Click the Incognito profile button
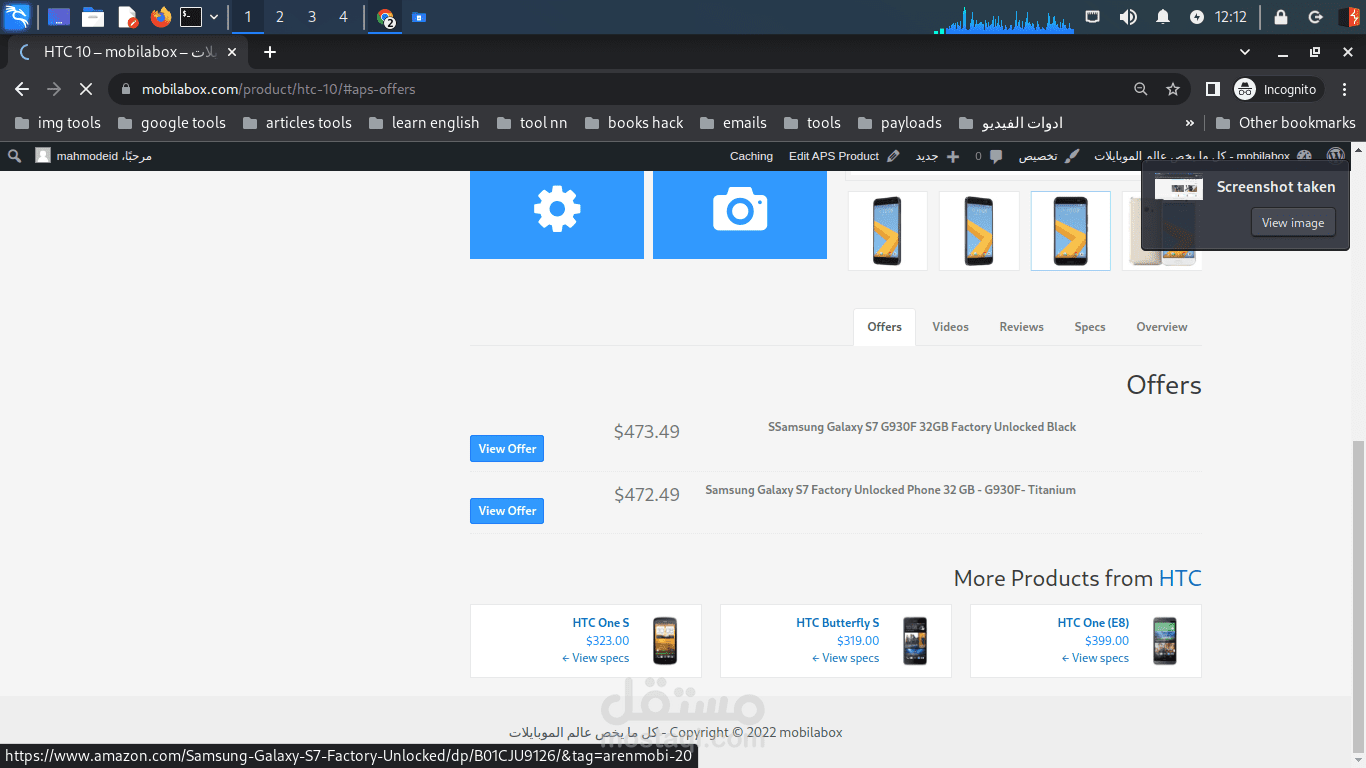The height and width of the screenshot is (768, 1366). pyautogui.click(x=1276, y=89)
